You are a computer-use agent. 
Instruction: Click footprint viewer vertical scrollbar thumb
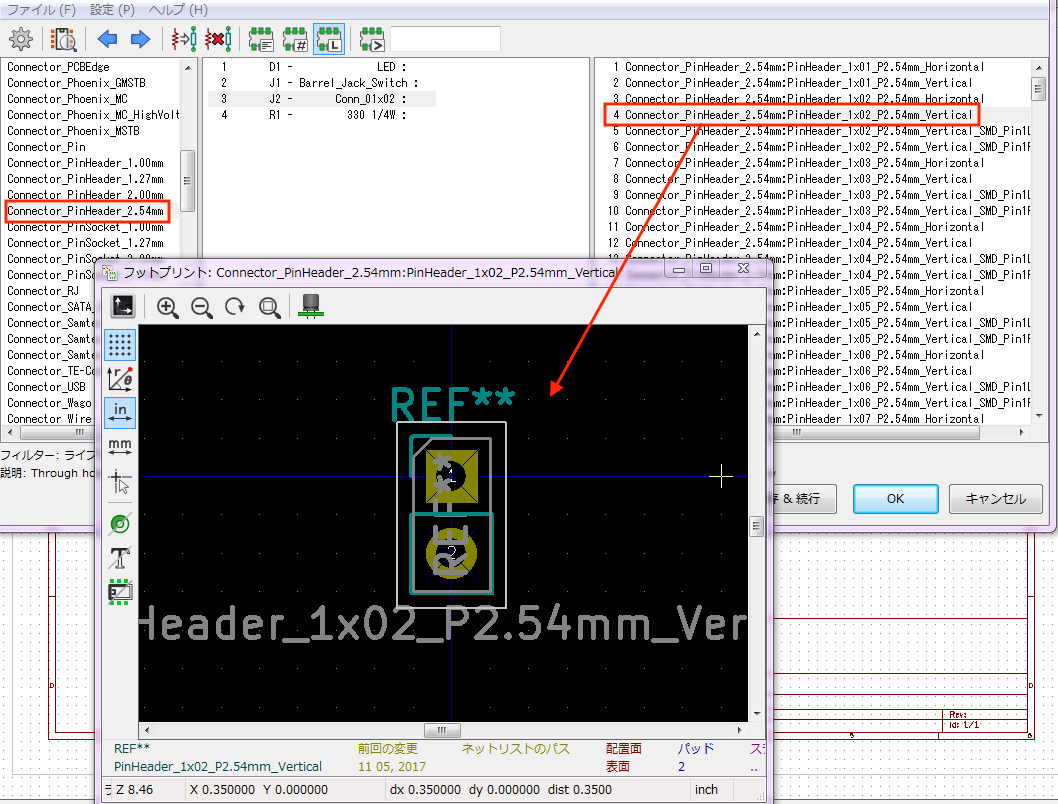click(756, 526)
